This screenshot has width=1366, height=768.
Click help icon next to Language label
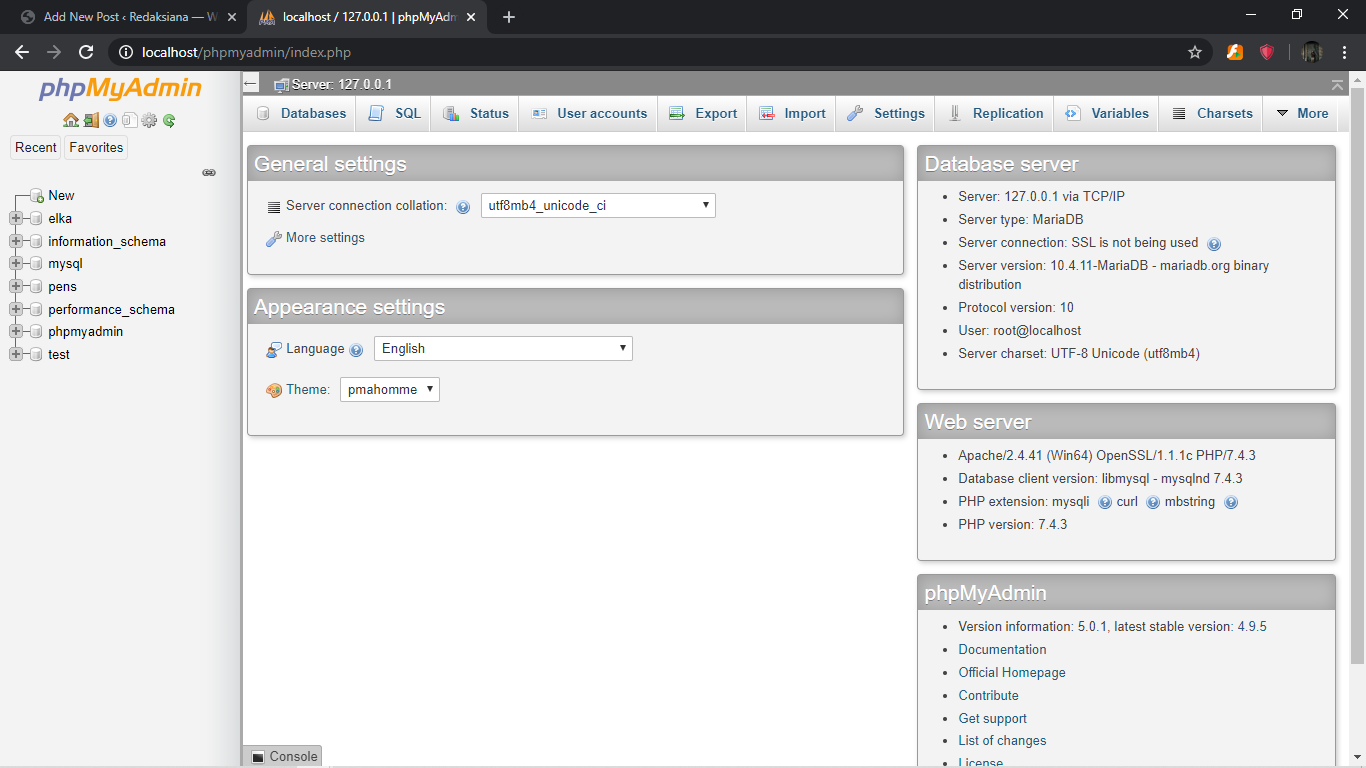coord(356,350)
